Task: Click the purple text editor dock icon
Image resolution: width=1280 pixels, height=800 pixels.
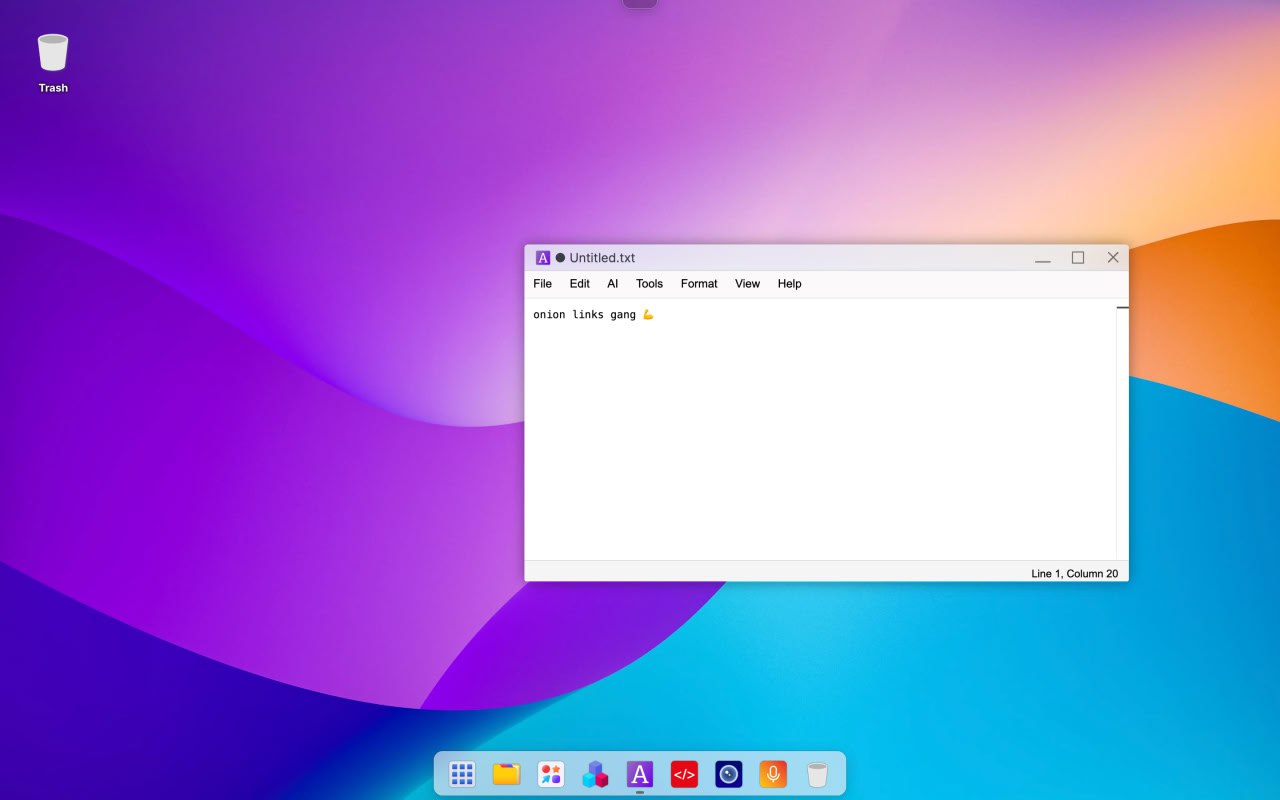Action: (640, 774)
